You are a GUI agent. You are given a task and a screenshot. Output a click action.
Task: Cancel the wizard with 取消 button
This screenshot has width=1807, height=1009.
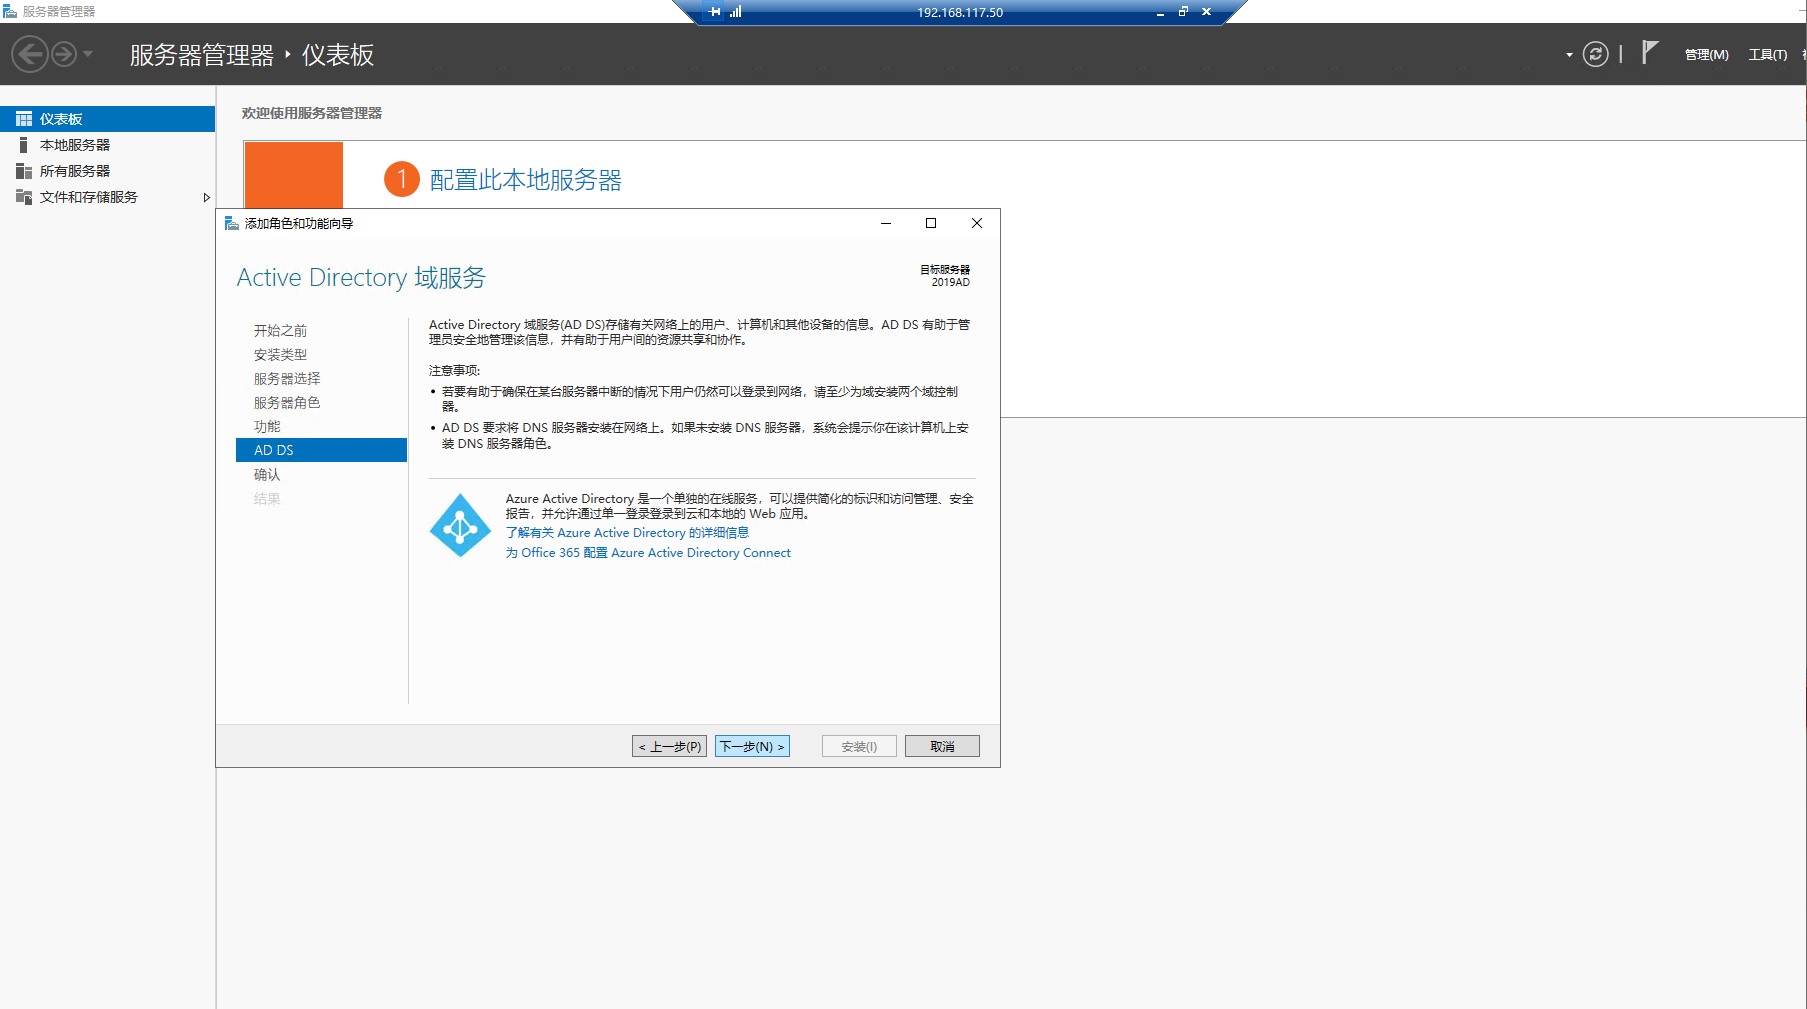(x=942, y=746)
